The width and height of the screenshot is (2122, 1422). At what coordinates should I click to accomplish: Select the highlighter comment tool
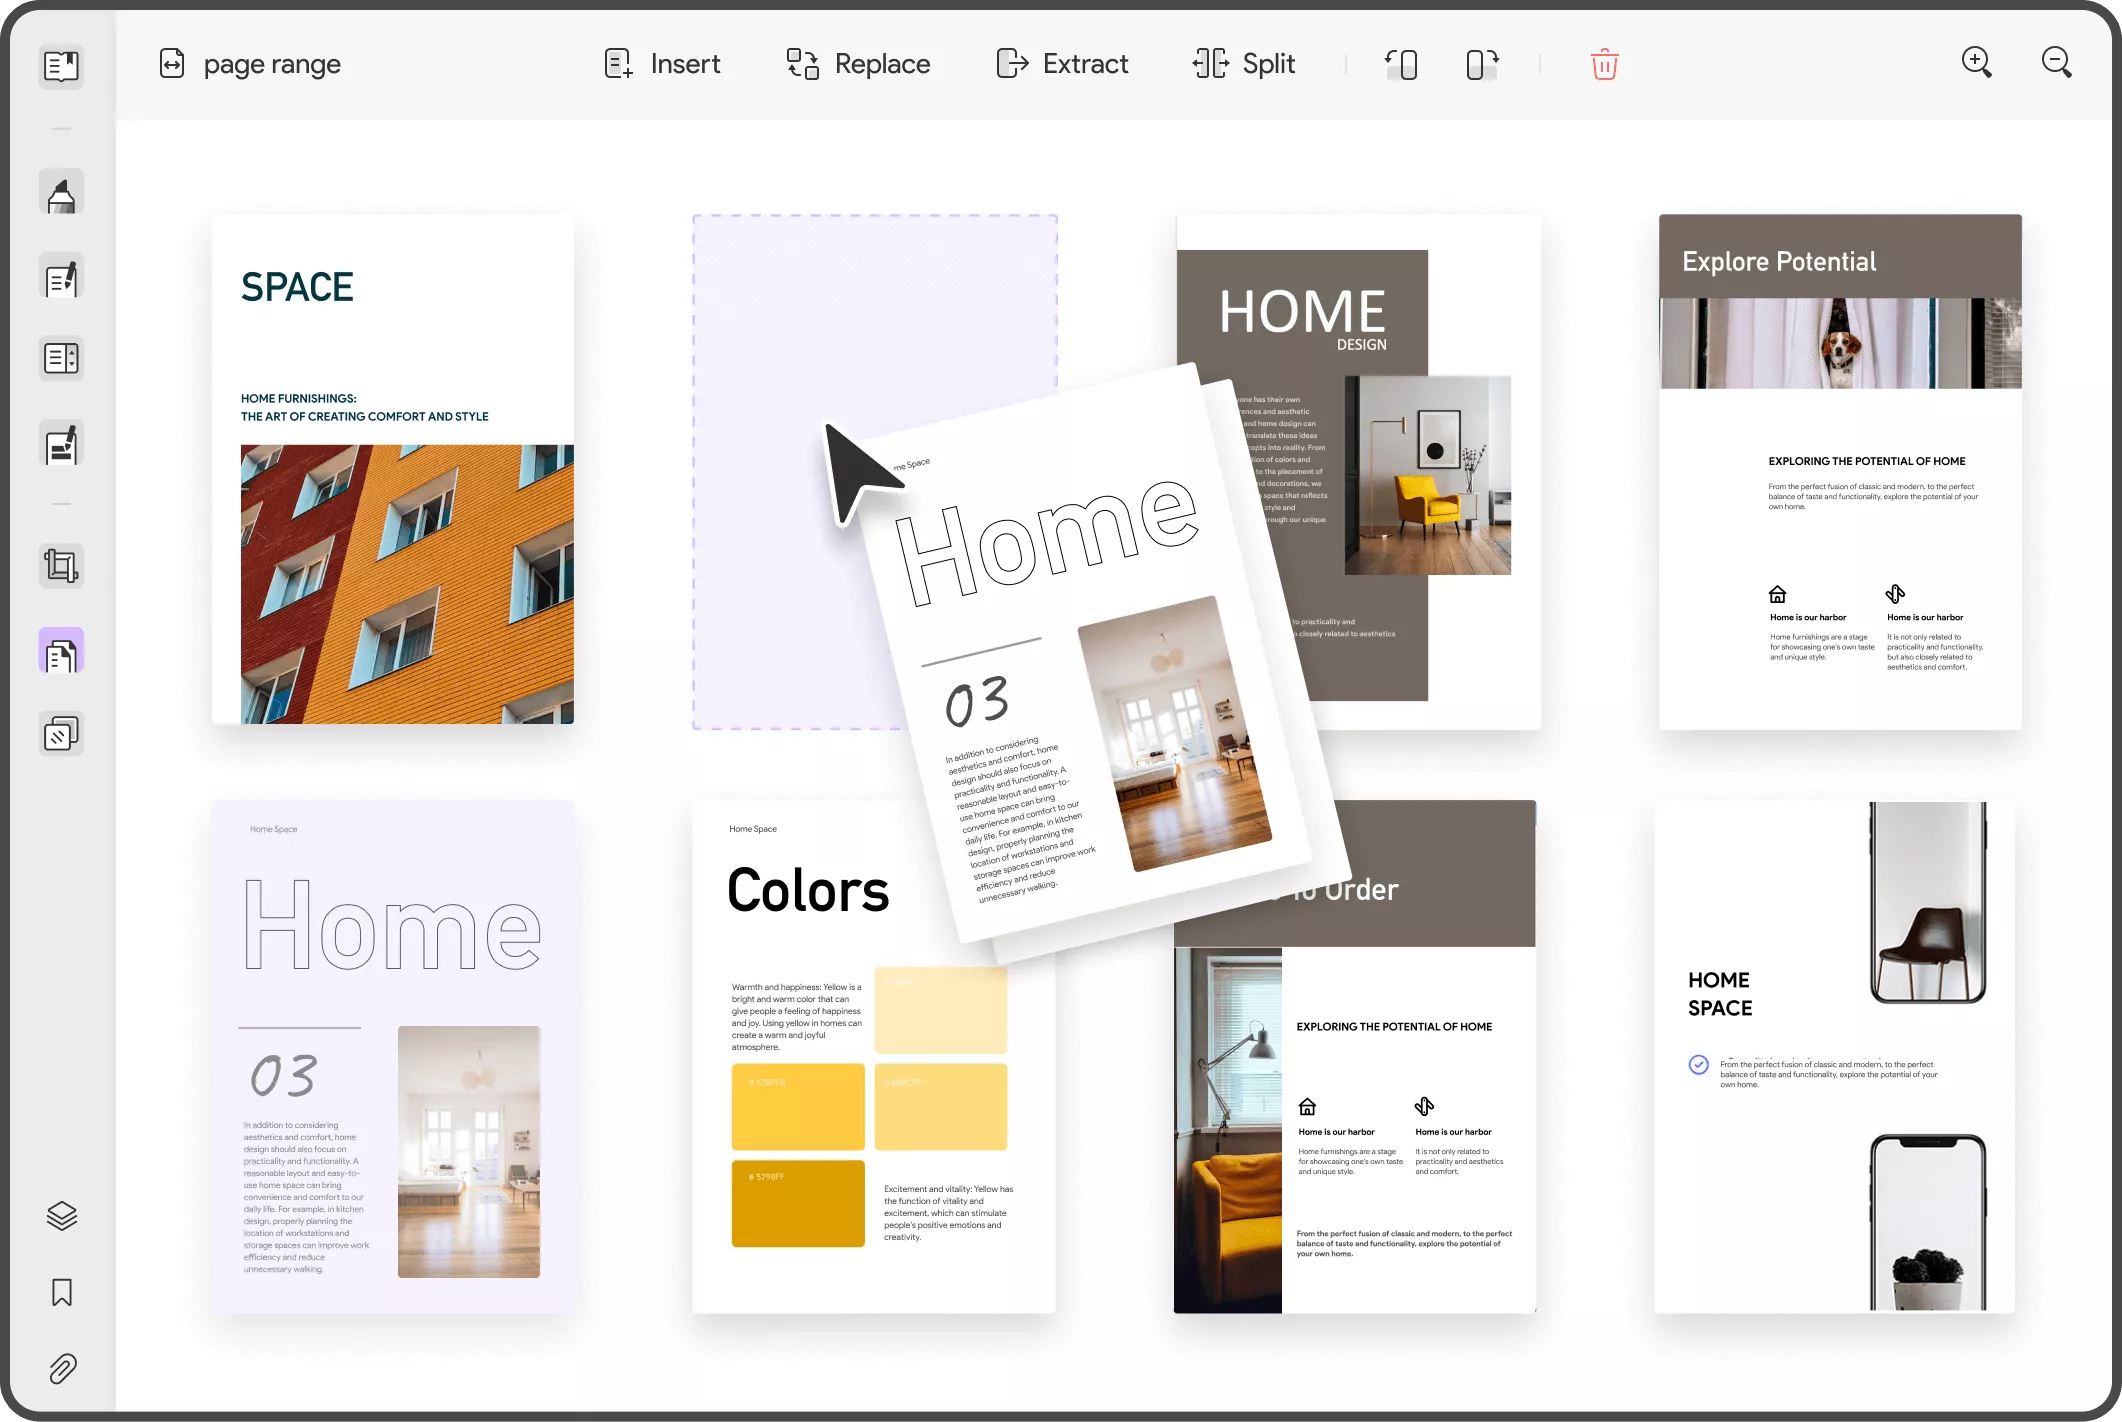pos(61,194)
